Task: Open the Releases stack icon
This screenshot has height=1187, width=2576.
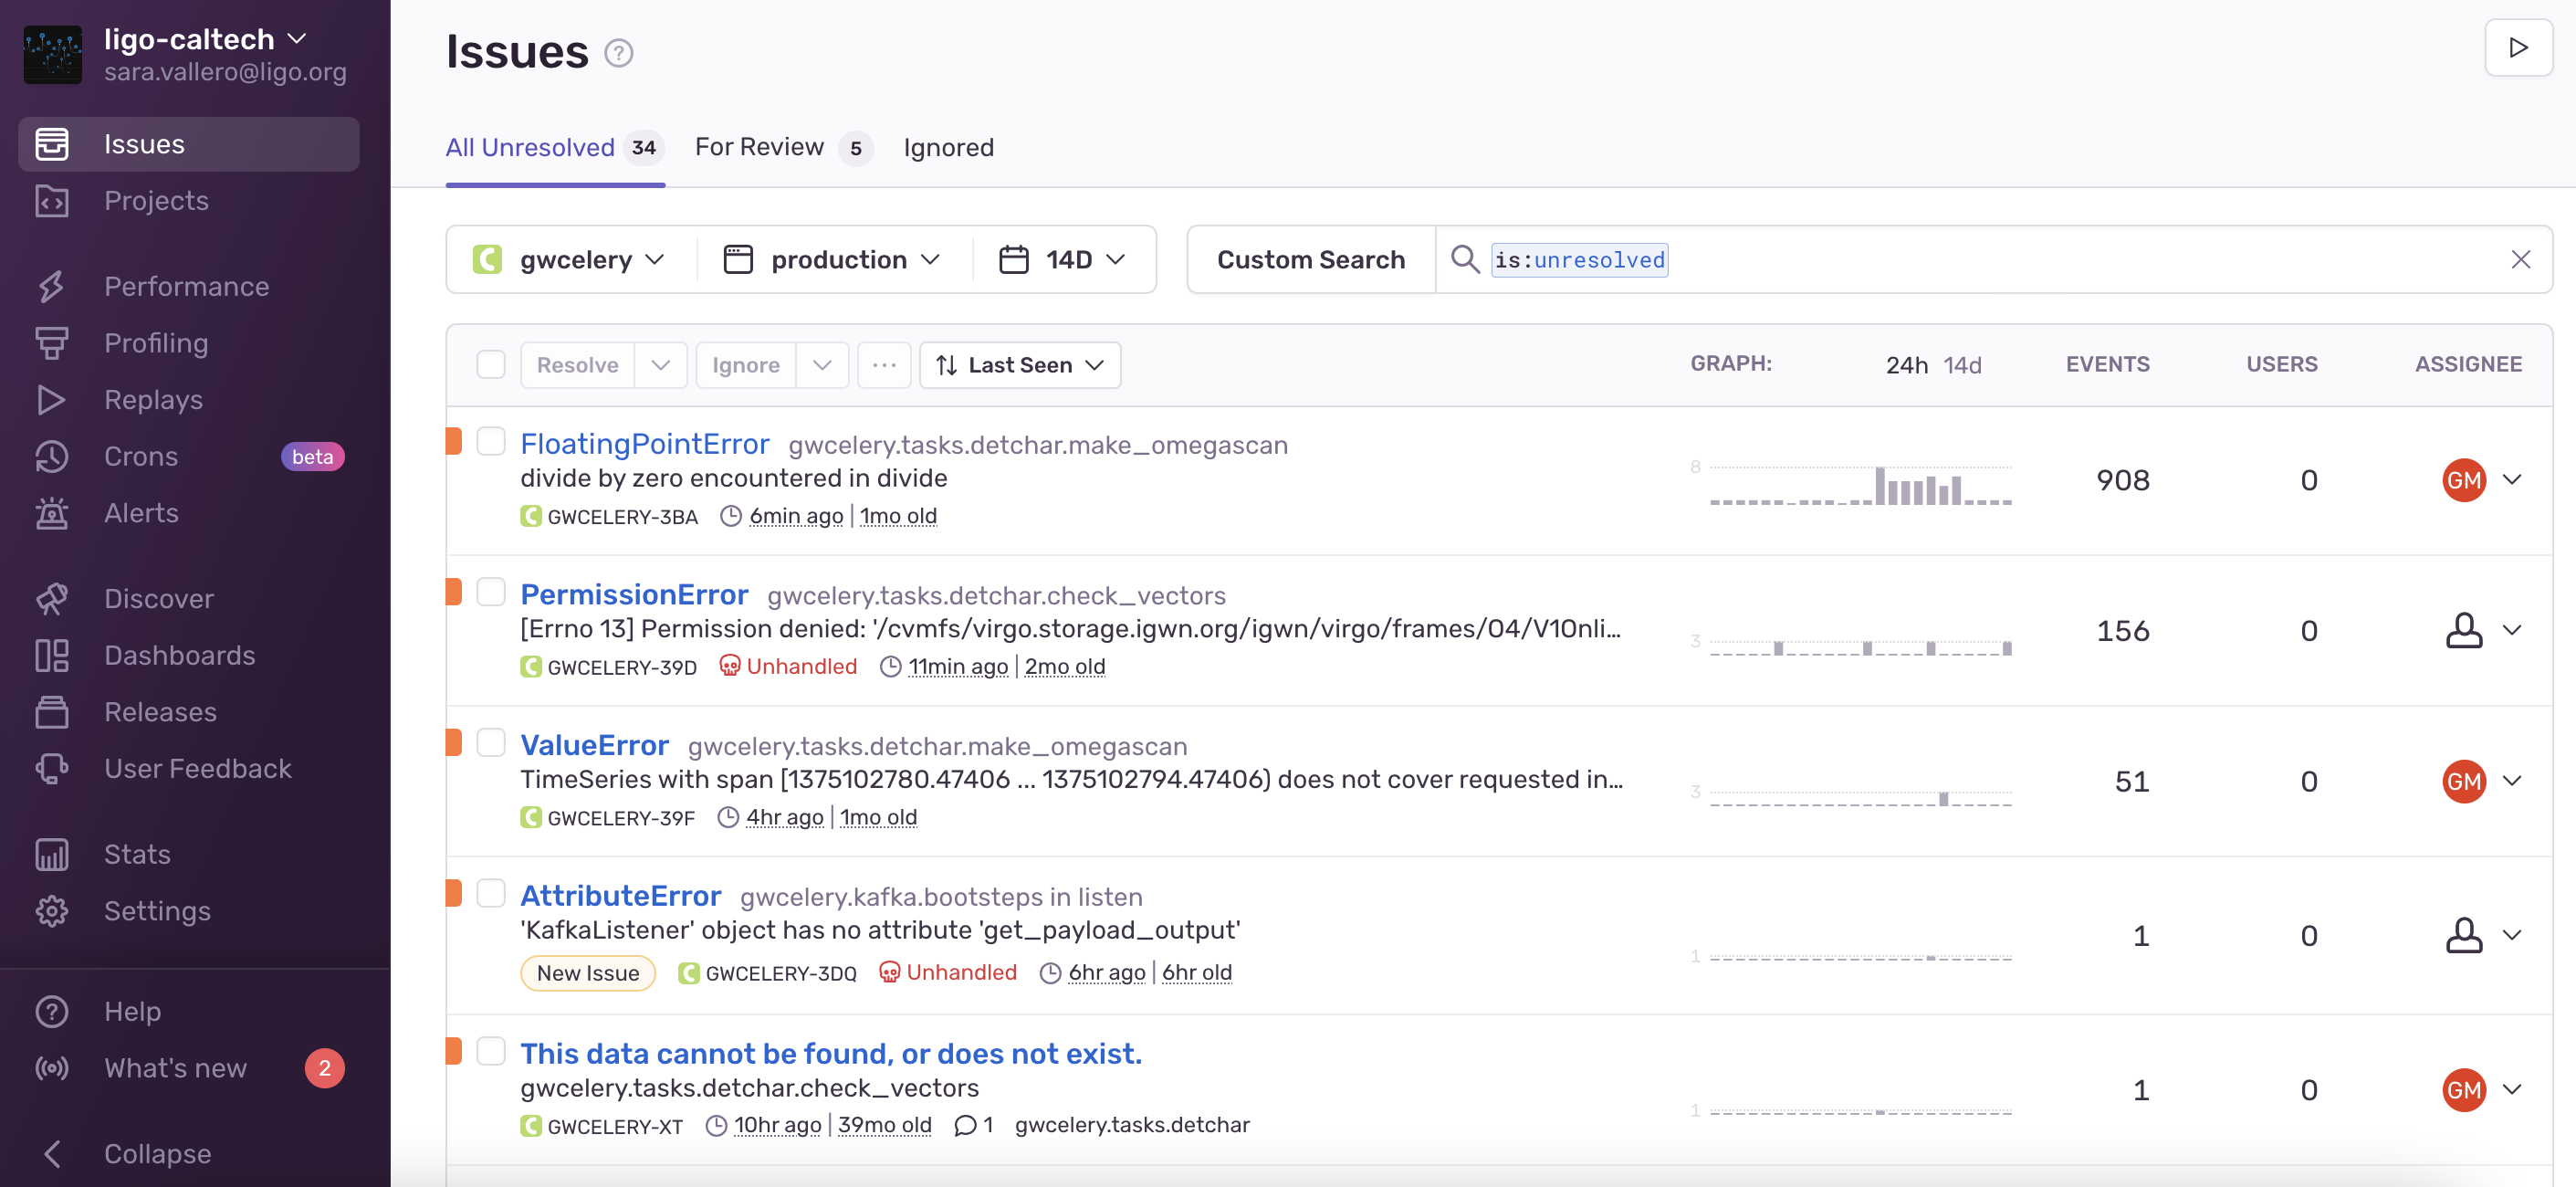Action: click(52, 712)
